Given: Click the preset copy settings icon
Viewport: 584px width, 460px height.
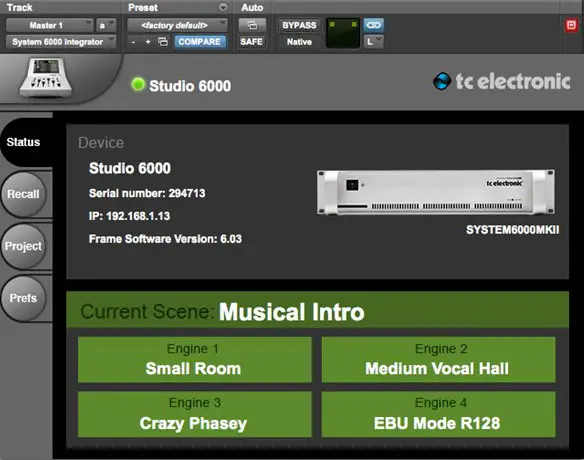Looking at the screenshot, I should click(x=163, y=42).
